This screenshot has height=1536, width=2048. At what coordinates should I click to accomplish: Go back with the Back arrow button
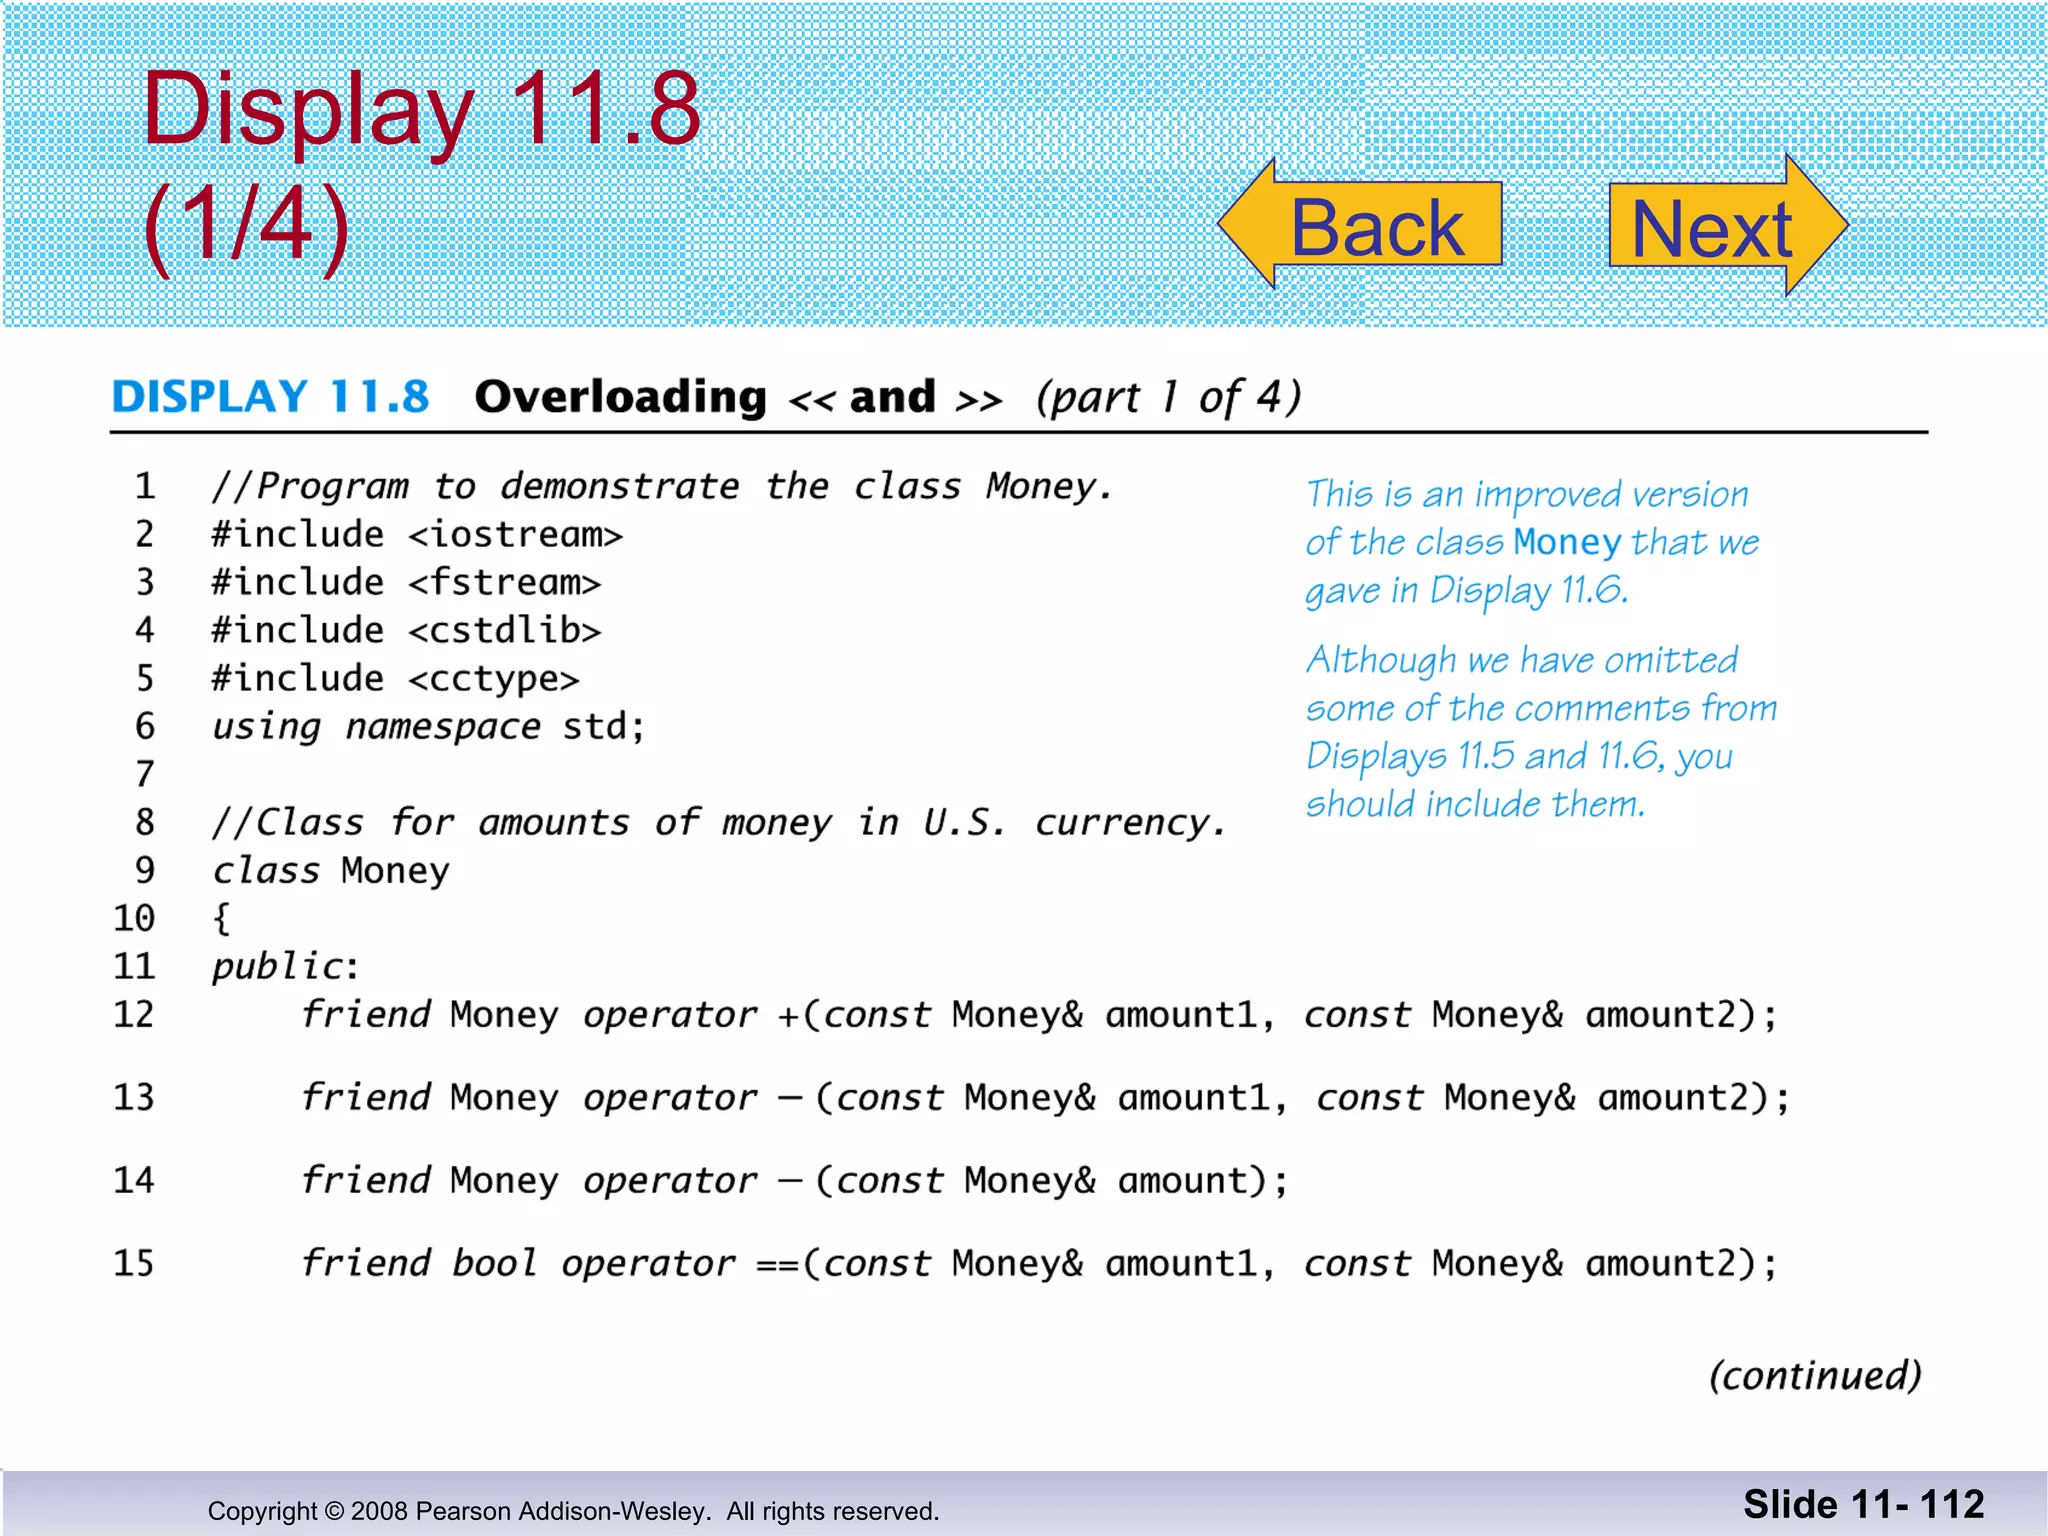point(1362,225)
